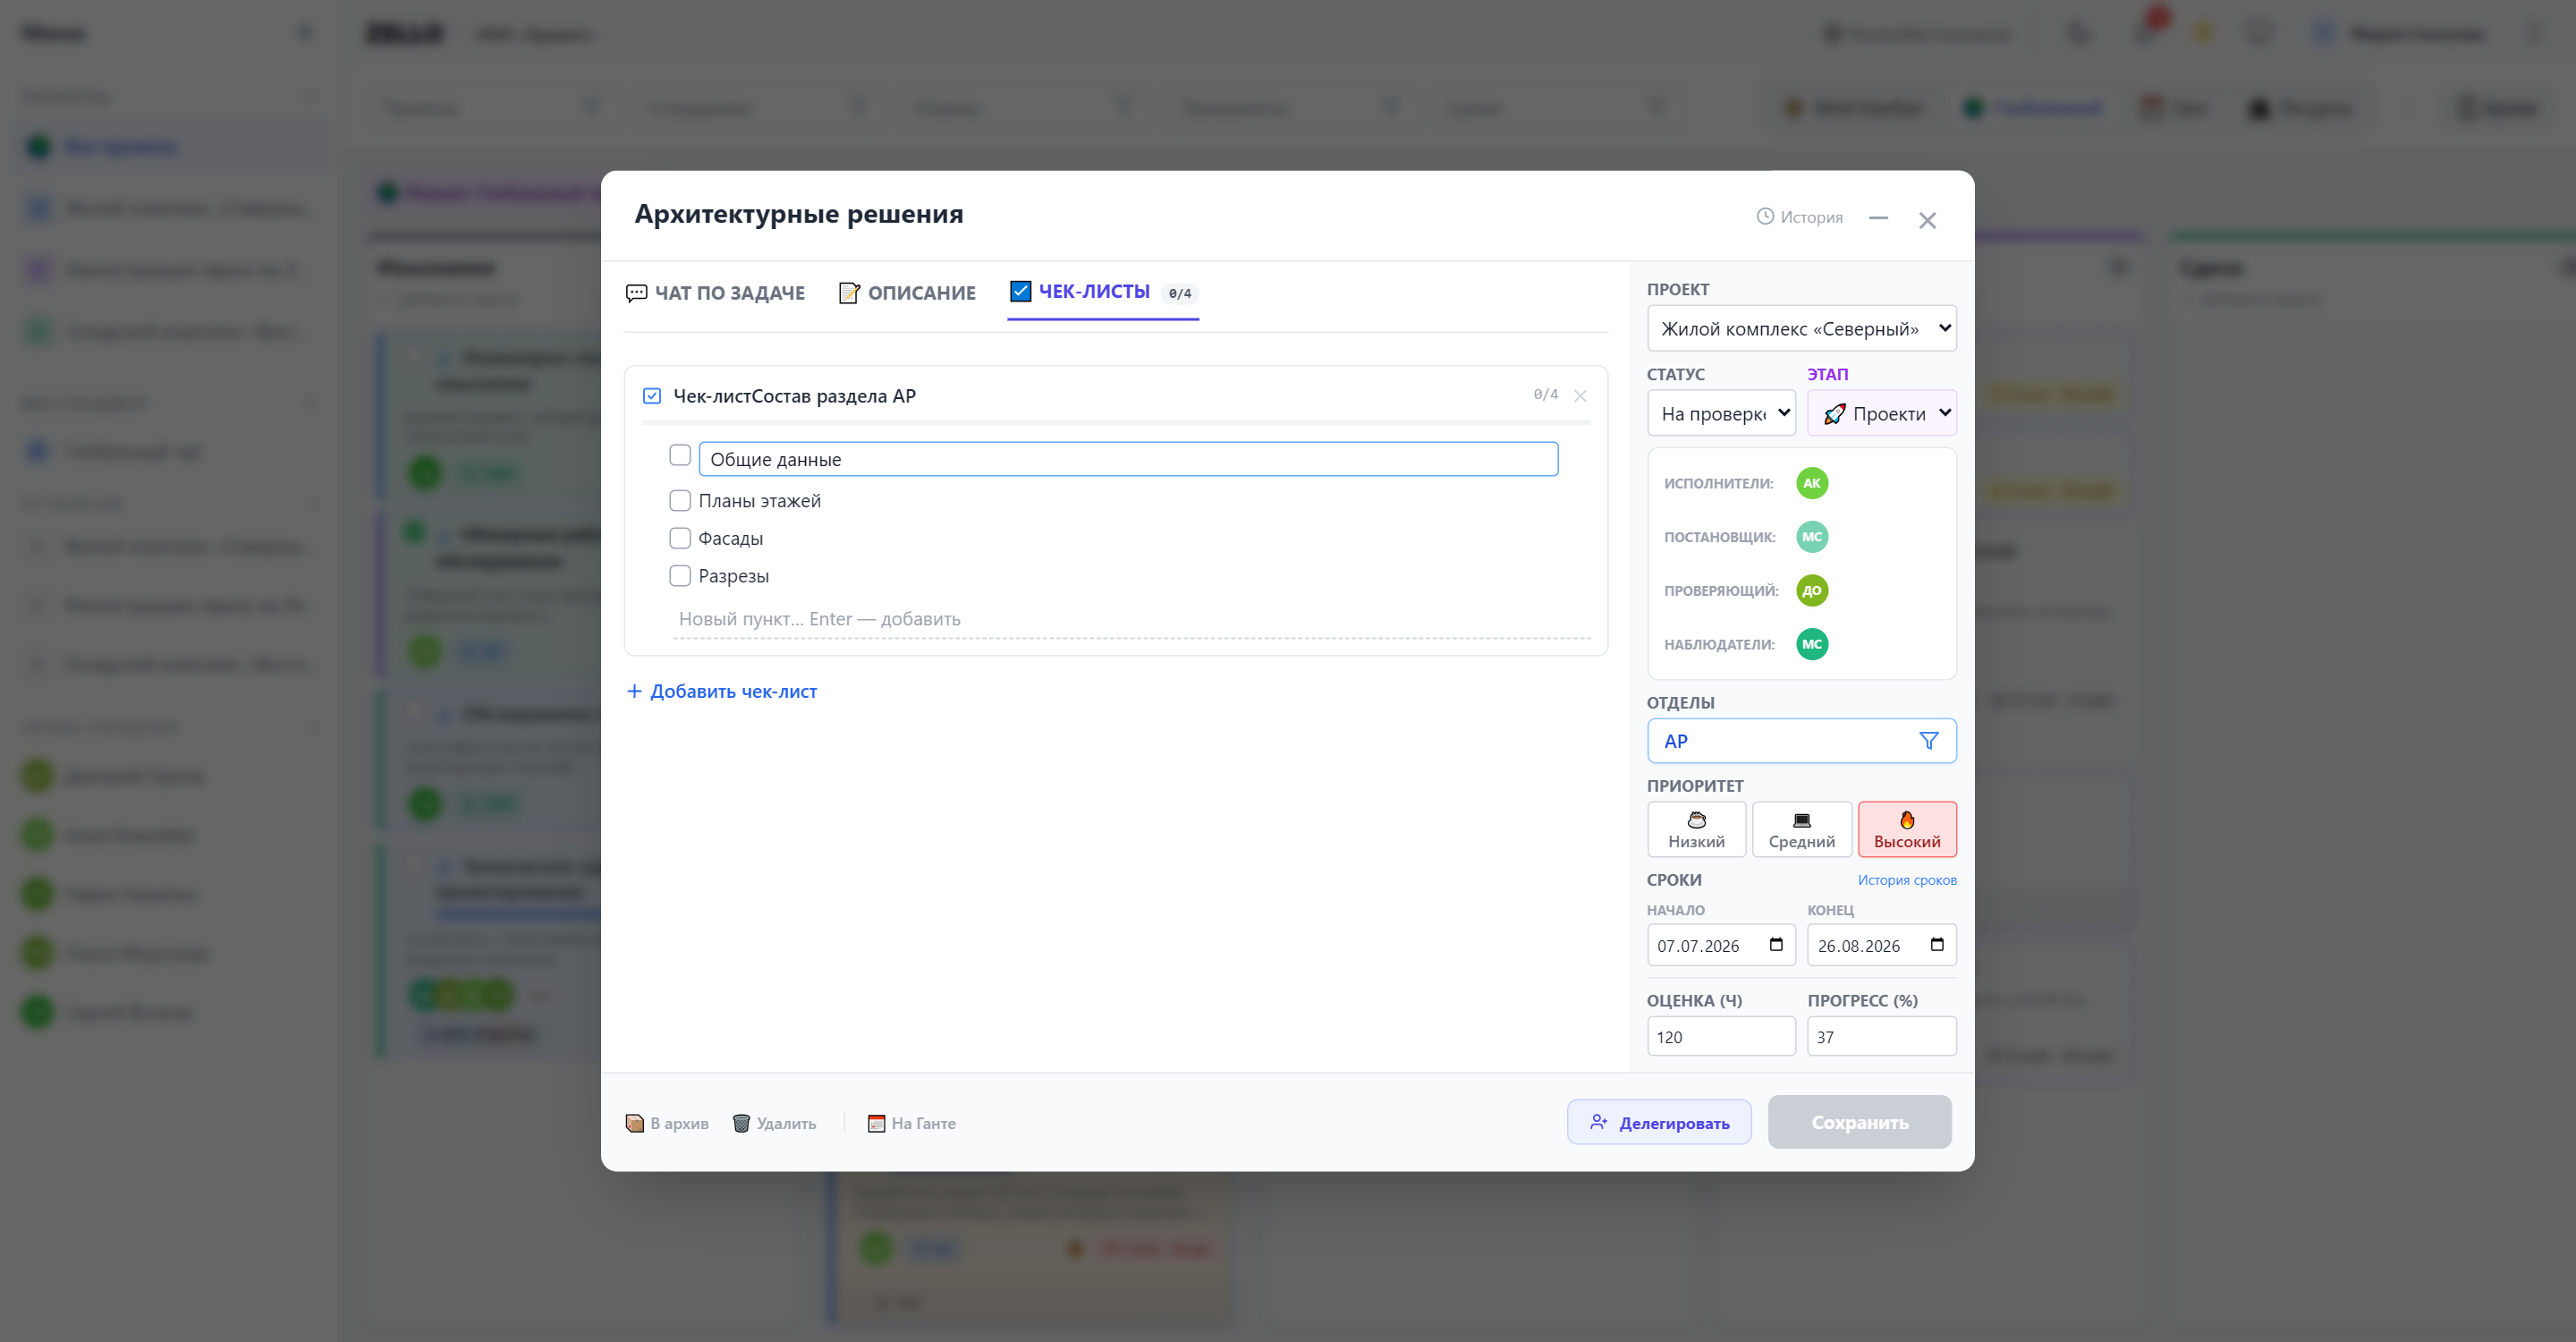Click the Сохранить button
Viewport: 2576px width, 1342px height.
(1859, 1122)
